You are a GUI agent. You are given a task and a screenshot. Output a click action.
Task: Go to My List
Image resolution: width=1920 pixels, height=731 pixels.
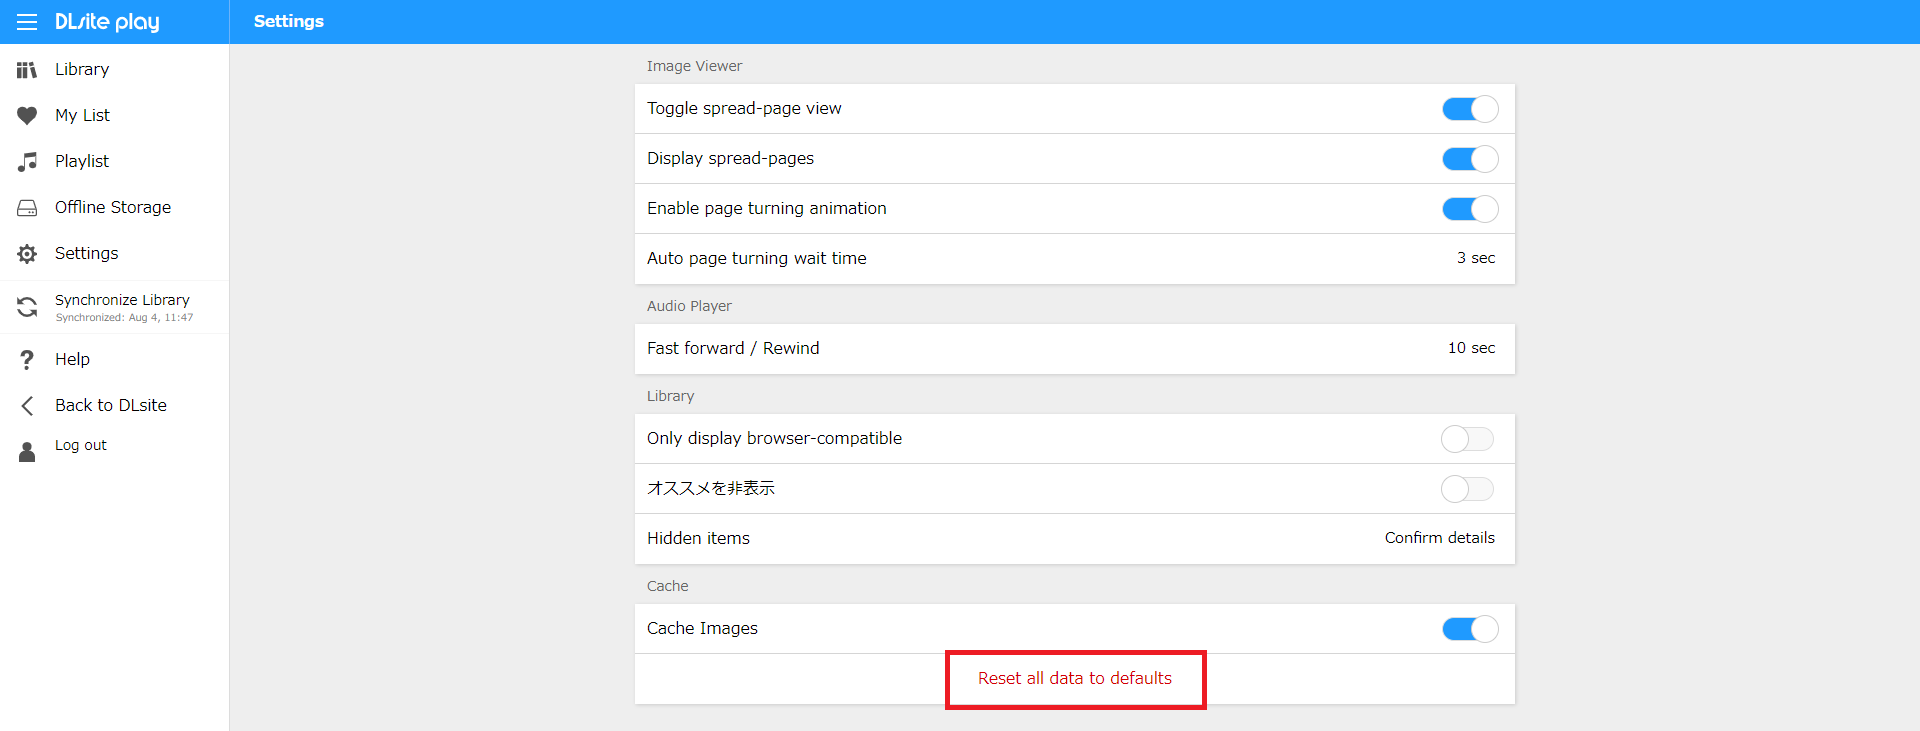point(82,115)
